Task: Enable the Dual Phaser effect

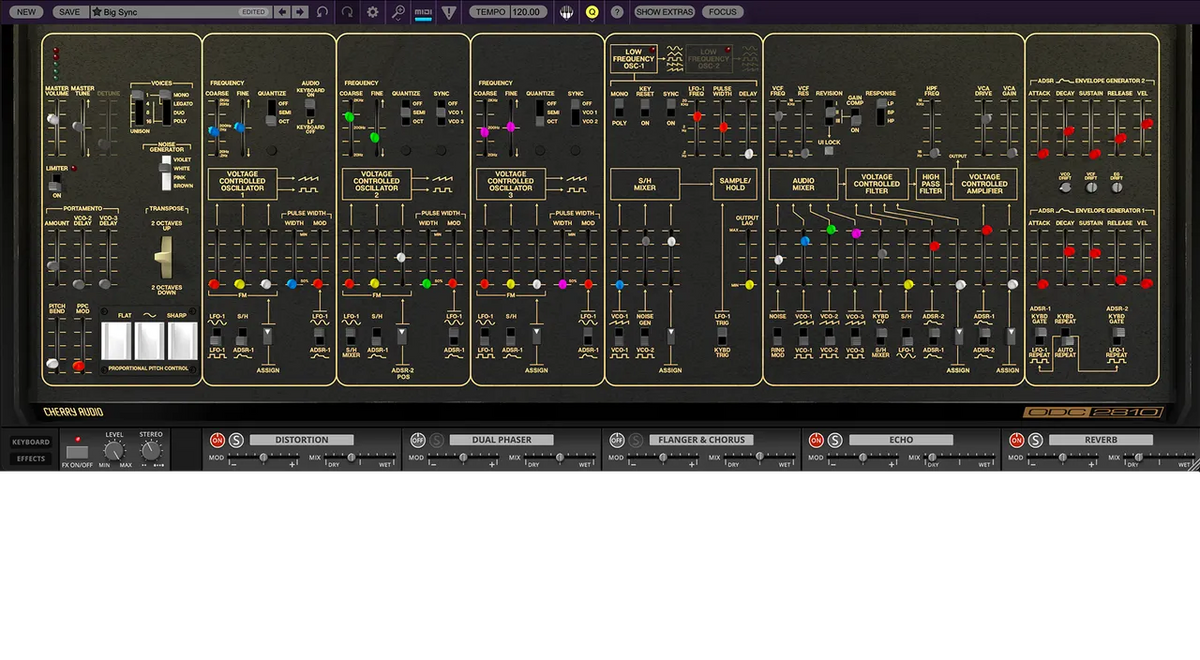Action: 418,440
